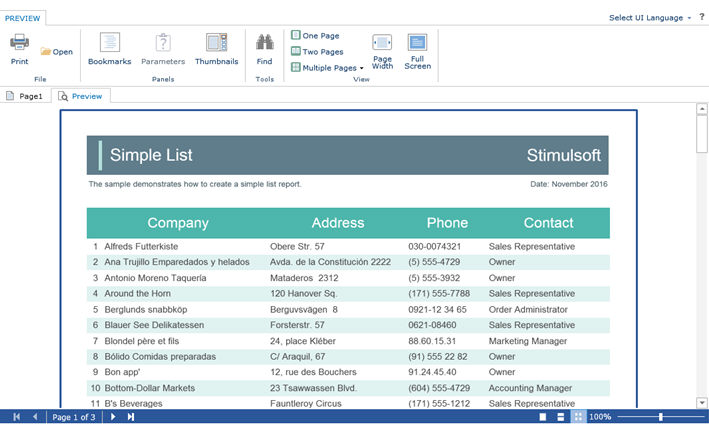The height and width of the screenshot is (424, 709).
Task: Click the Page 1 of 3 indicator
Action: tap(74, 417)
